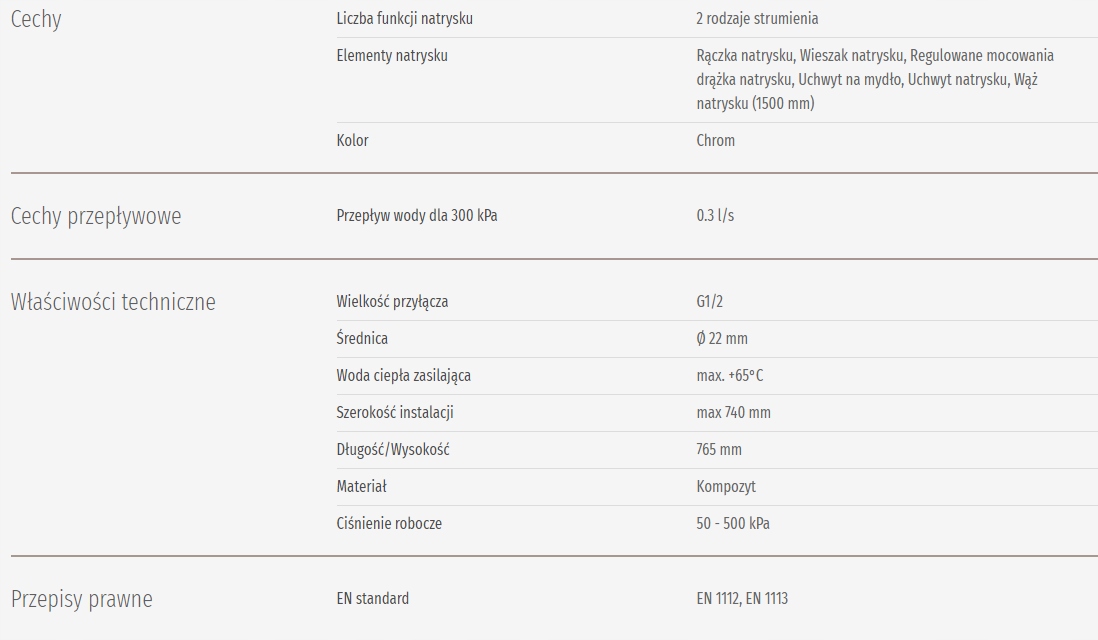Click the 0.3 l/s flow value
Viewport: 1098px width, 640px height.
pyautogui.click(x=716, y=216)
